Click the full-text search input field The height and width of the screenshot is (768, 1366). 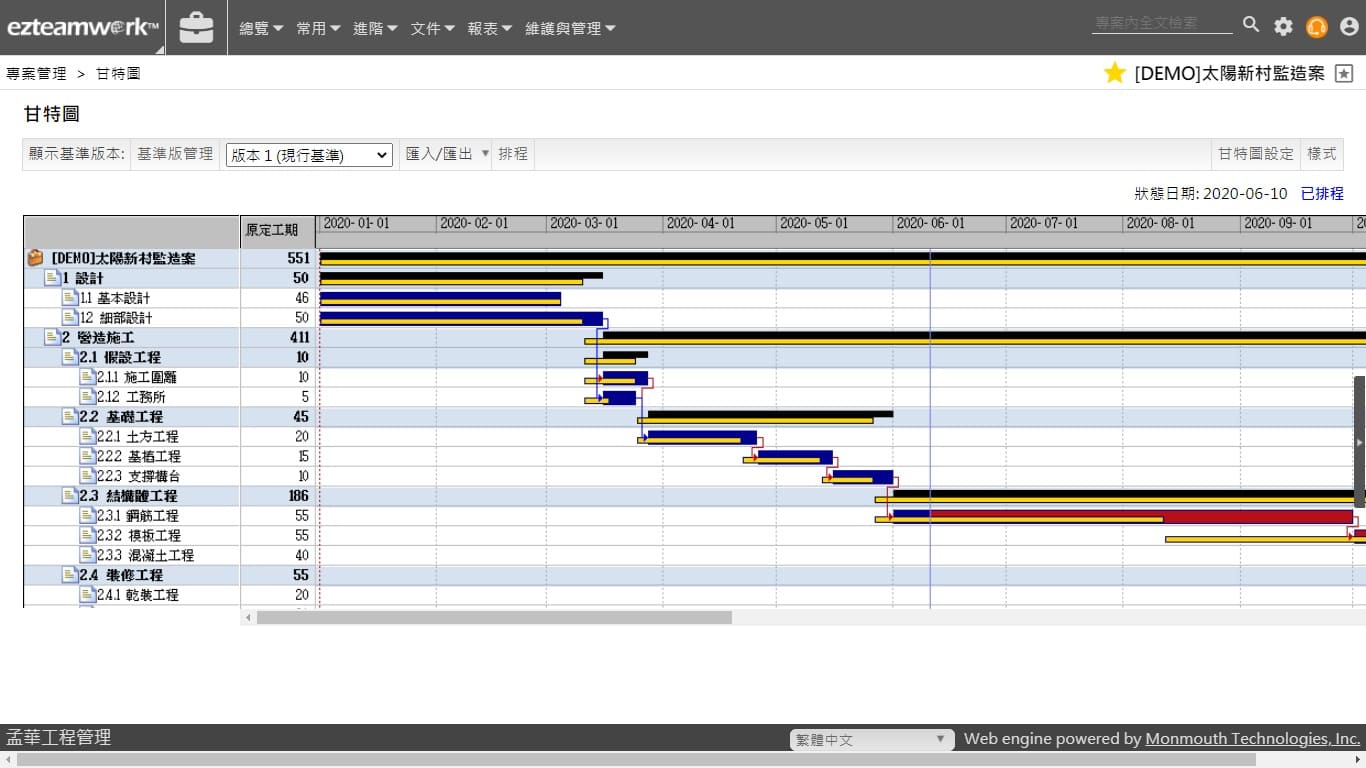point(1161,23)
